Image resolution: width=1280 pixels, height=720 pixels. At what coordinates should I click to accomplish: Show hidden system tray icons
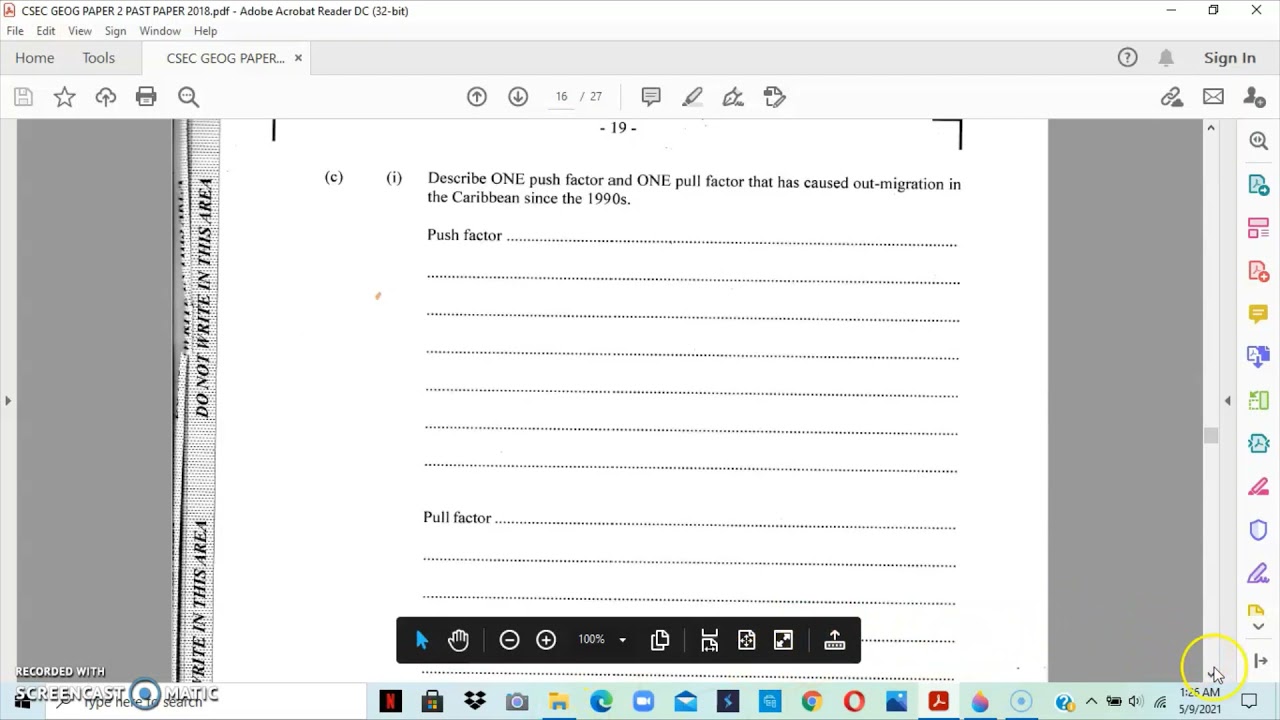1091,701
